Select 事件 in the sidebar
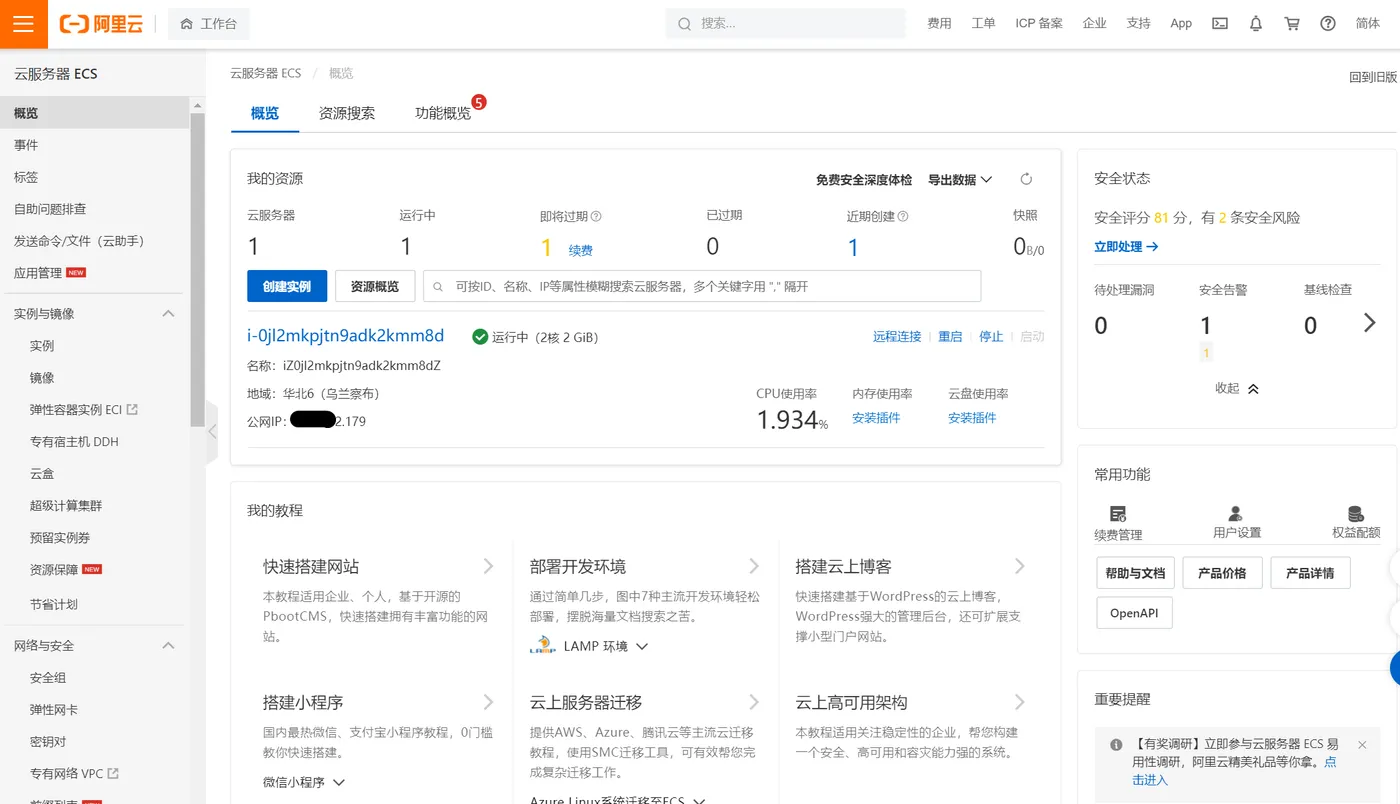This screenshot has height=804, width=1400. (x=26, y=145)
